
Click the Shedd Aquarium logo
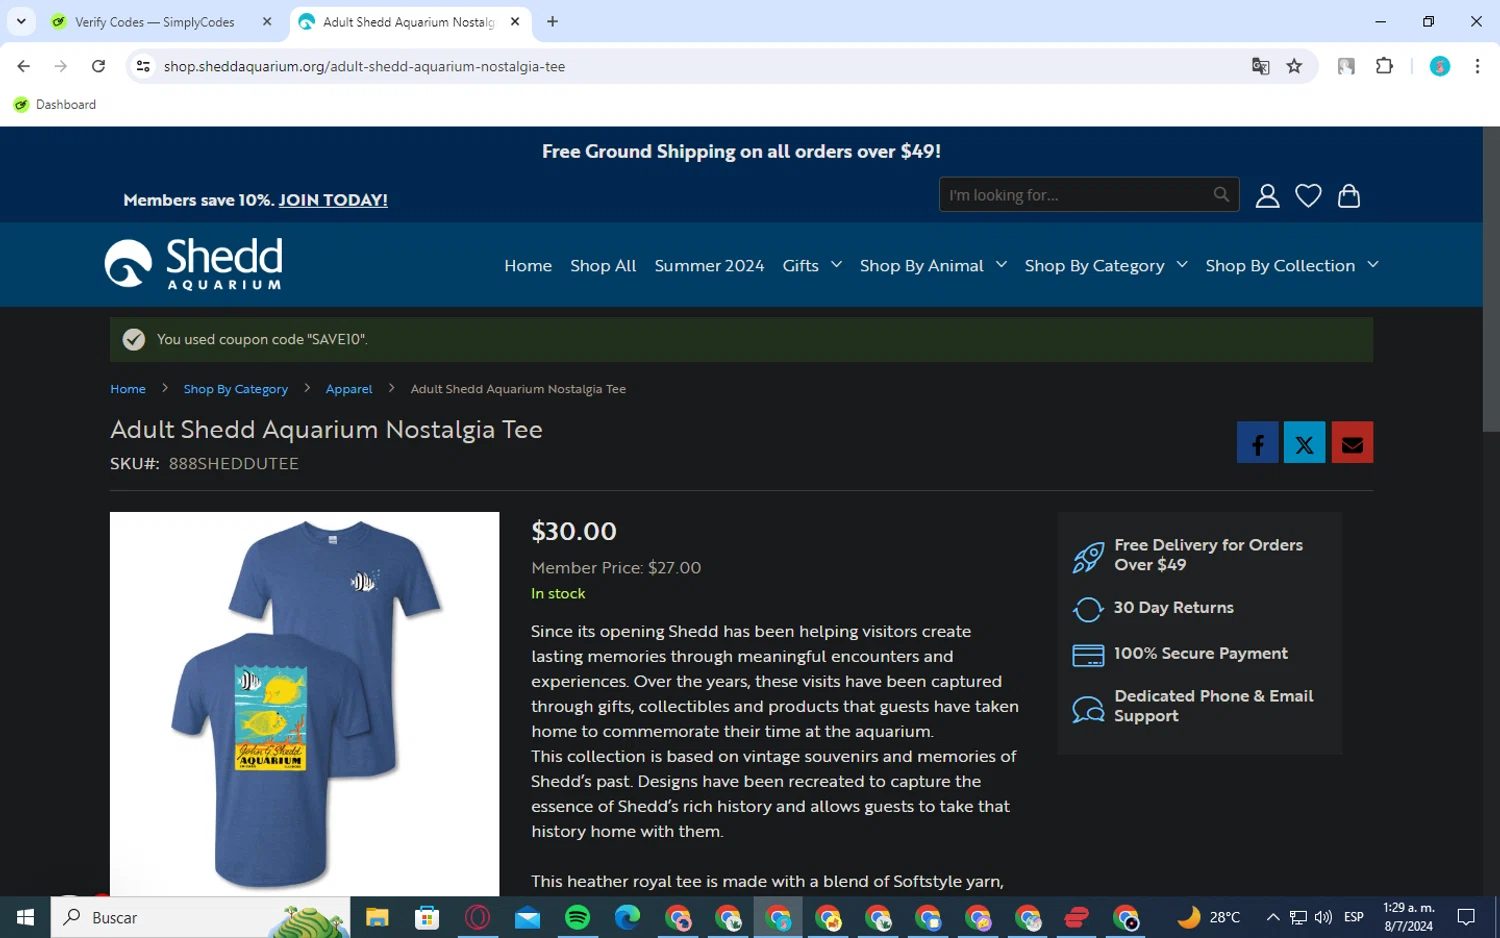(x=194, y=264)
